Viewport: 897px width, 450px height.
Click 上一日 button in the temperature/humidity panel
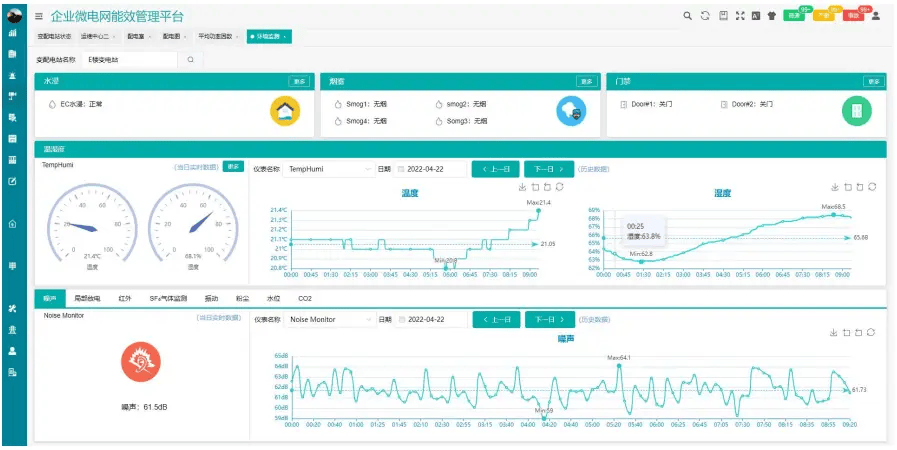[x=495, y=169]
